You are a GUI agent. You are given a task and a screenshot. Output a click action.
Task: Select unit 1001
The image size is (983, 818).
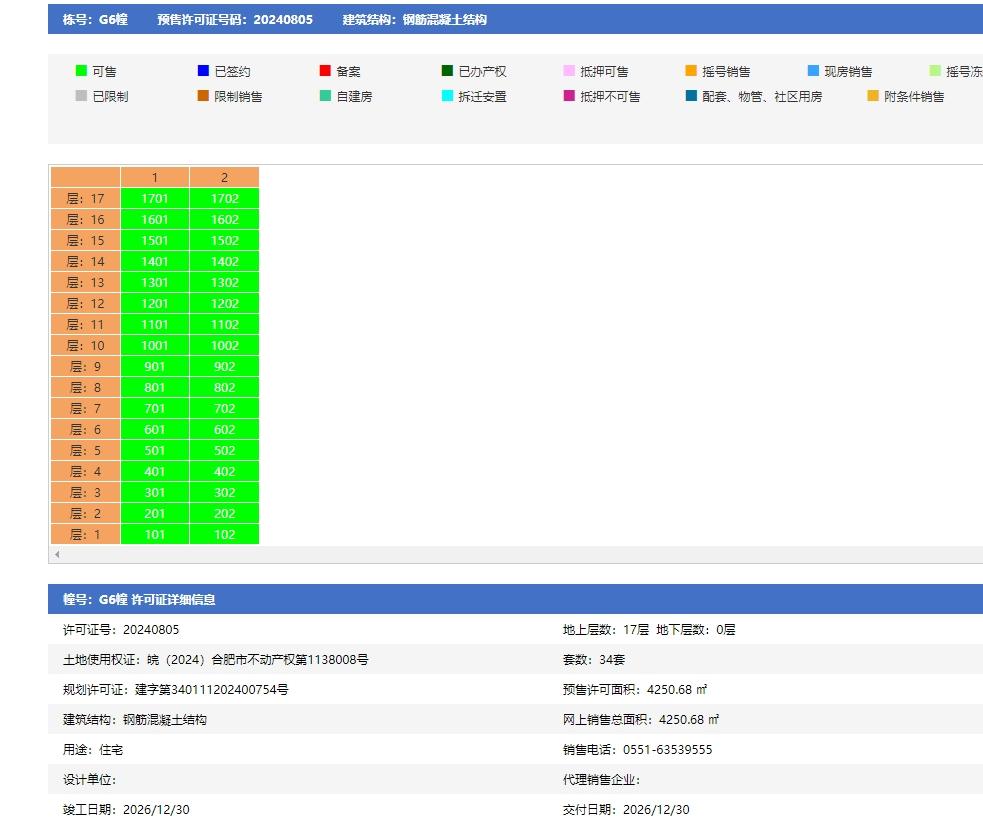coord(155,345)
